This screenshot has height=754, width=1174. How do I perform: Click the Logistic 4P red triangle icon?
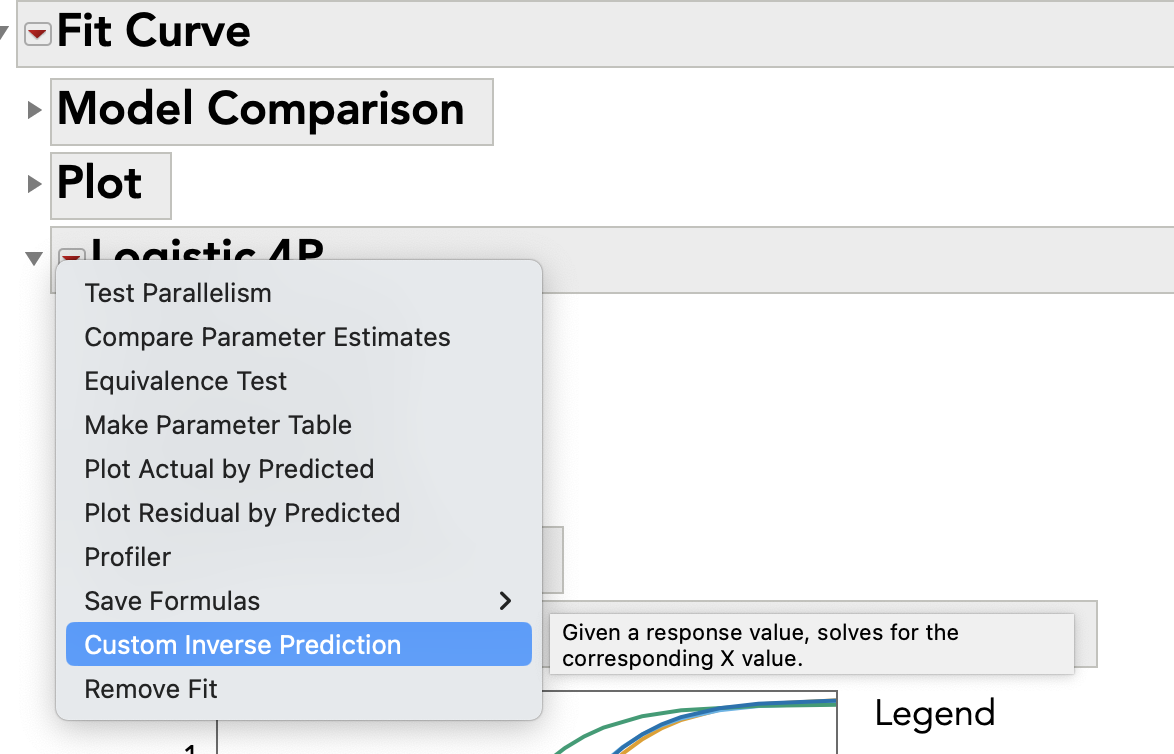click(72, 257)
